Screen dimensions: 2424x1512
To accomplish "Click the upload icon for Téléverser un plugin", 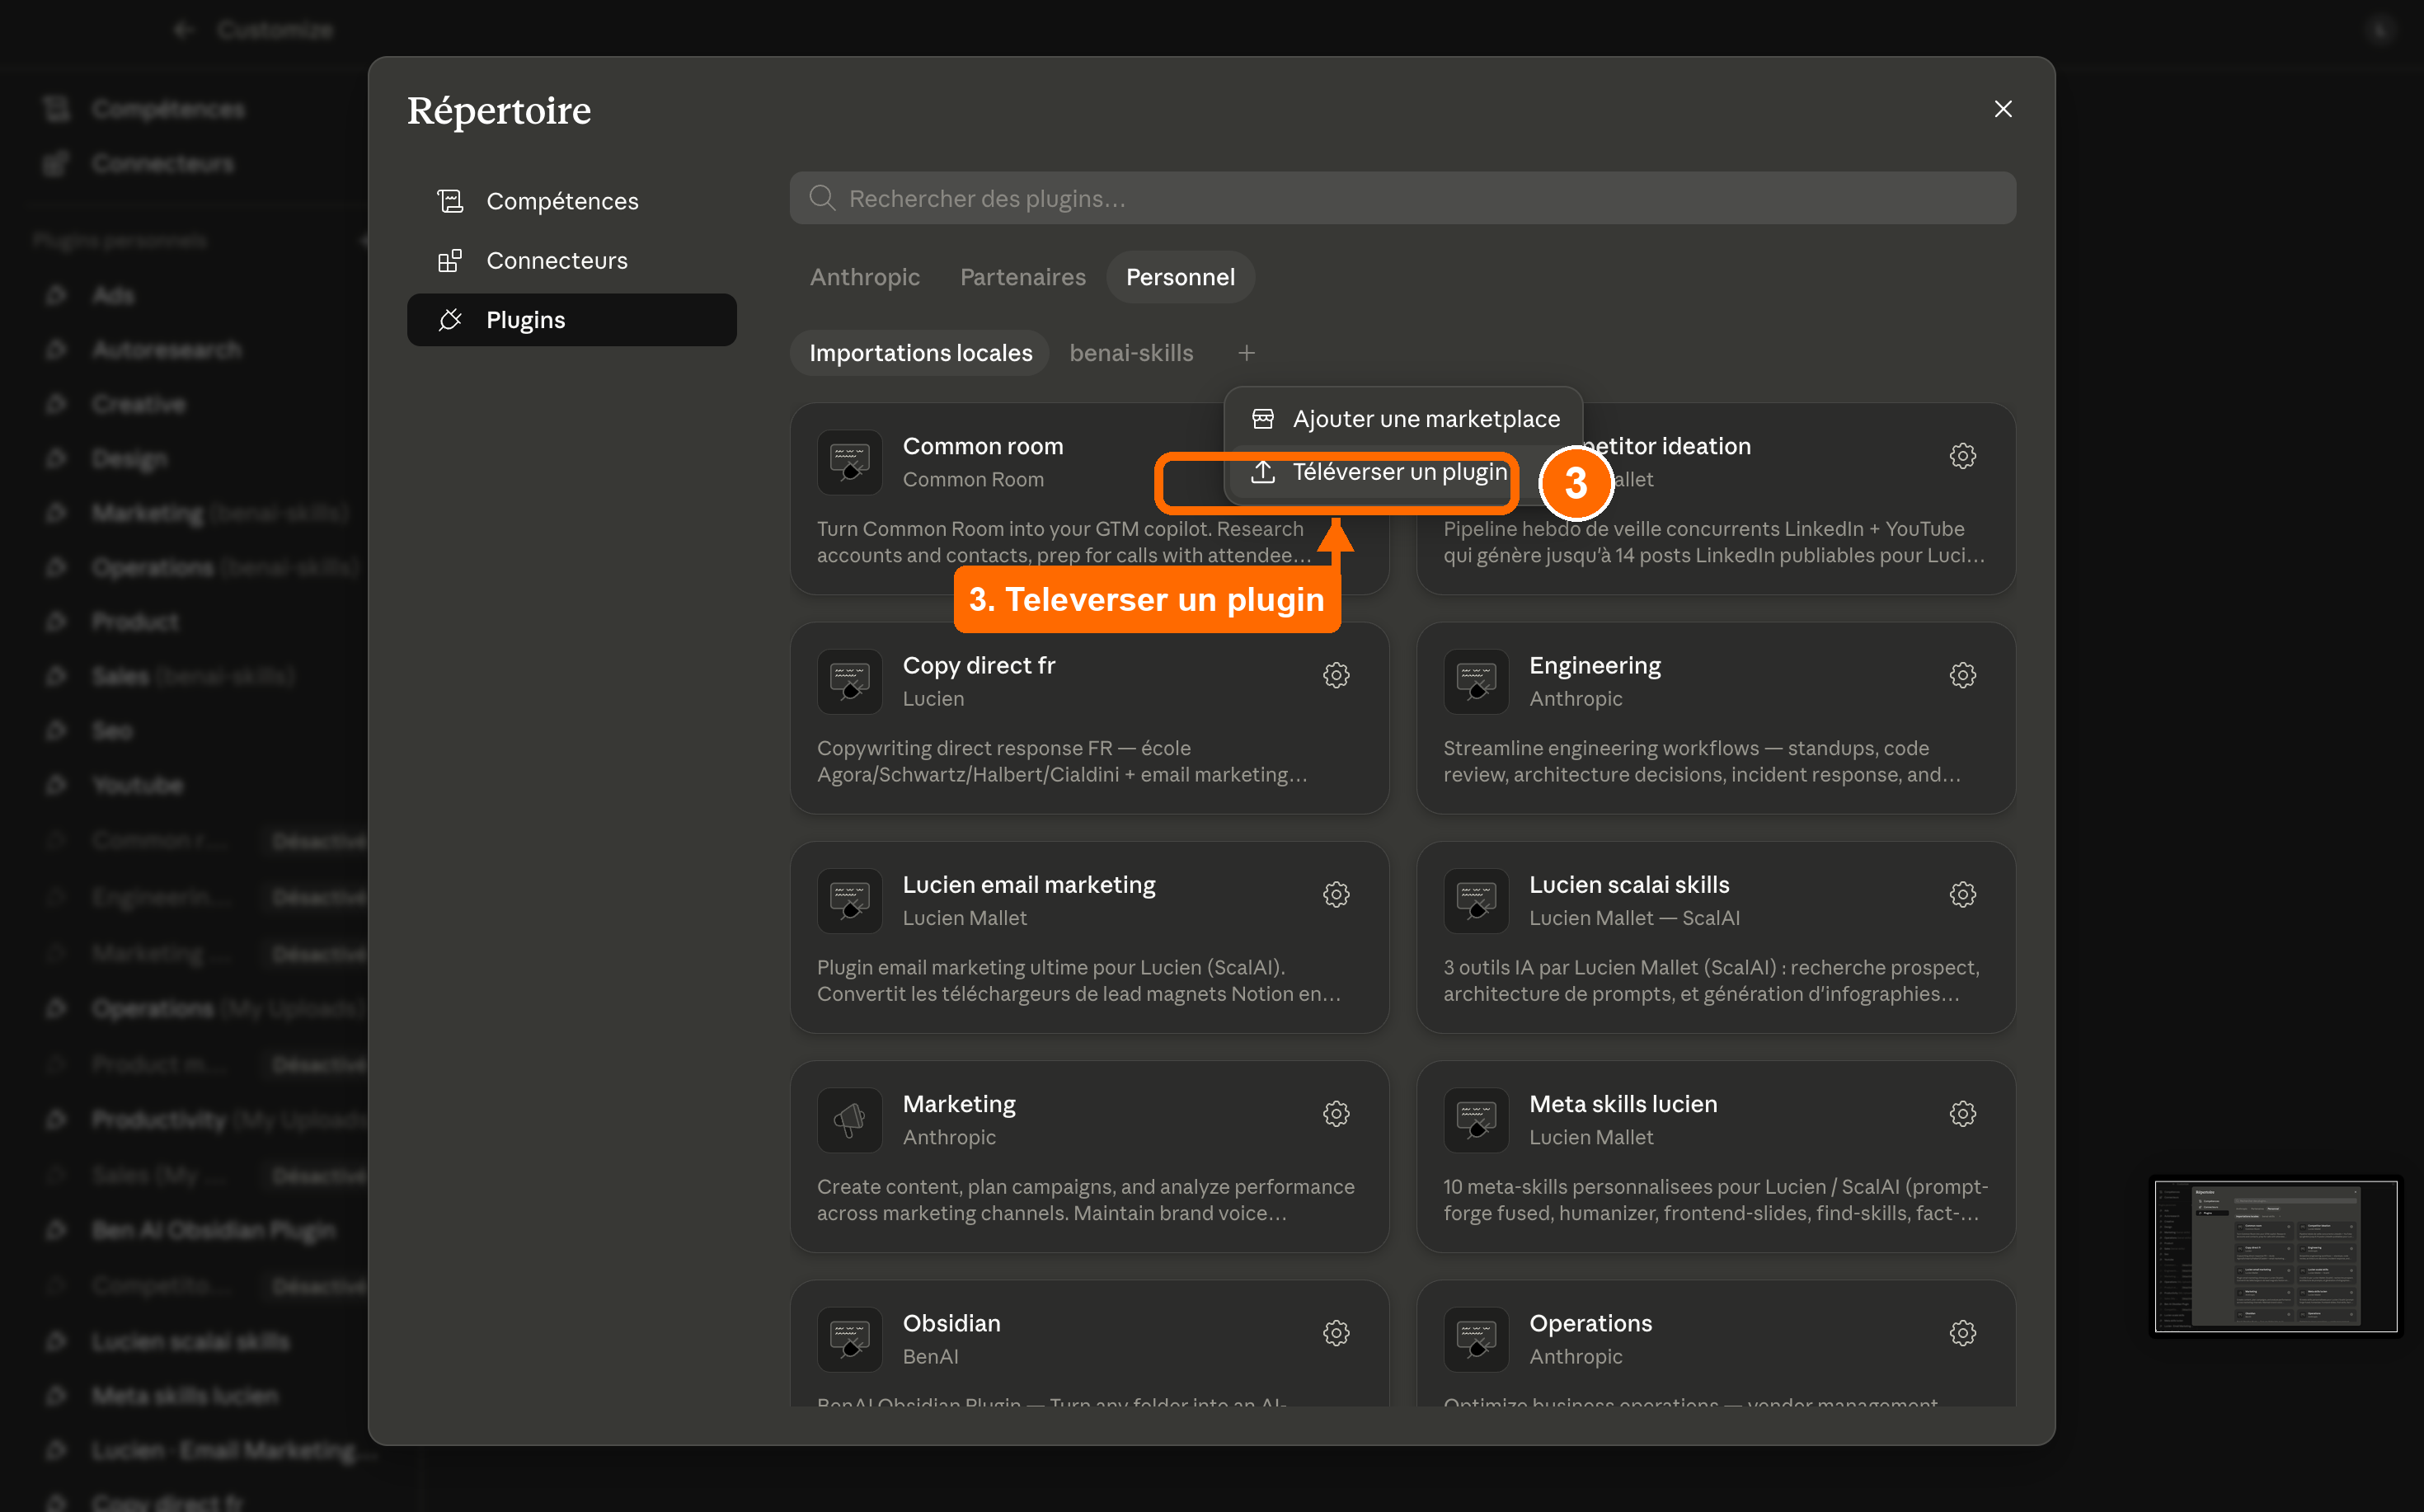I will 1263,472.
